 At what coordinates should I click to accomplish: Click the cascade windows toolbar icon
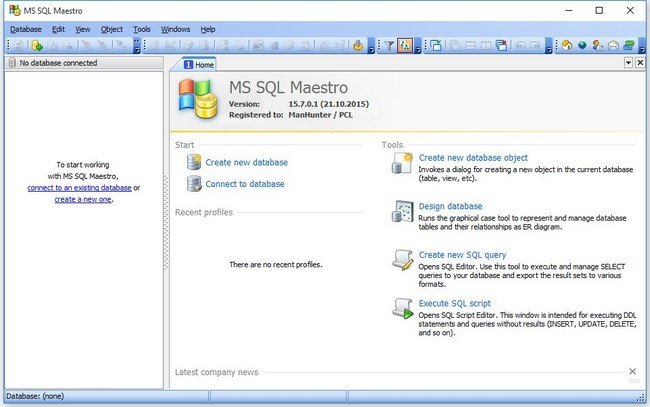[454, 46]
